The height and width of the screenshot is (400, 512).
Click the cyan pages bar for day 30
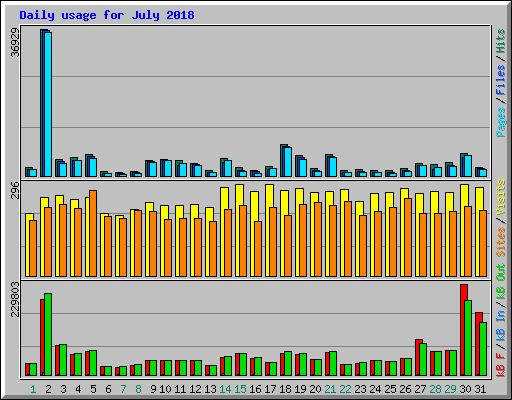(468, 166)
